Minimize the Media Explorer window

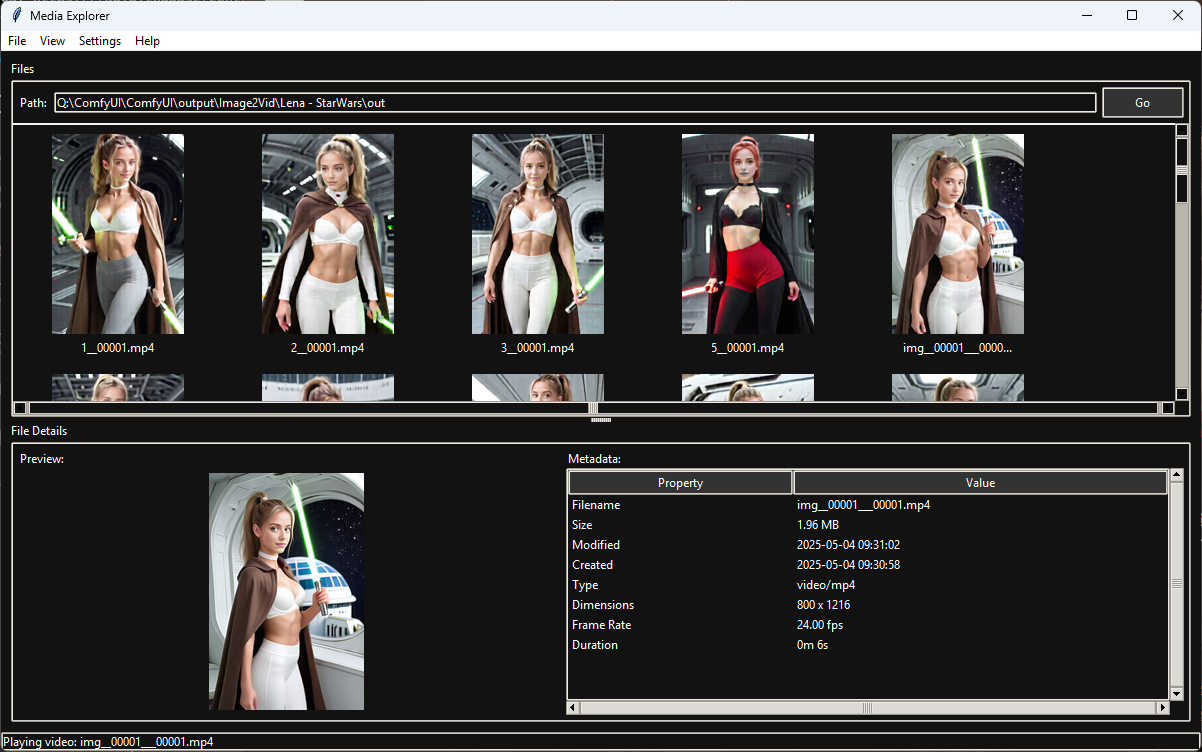[1086, 15]
